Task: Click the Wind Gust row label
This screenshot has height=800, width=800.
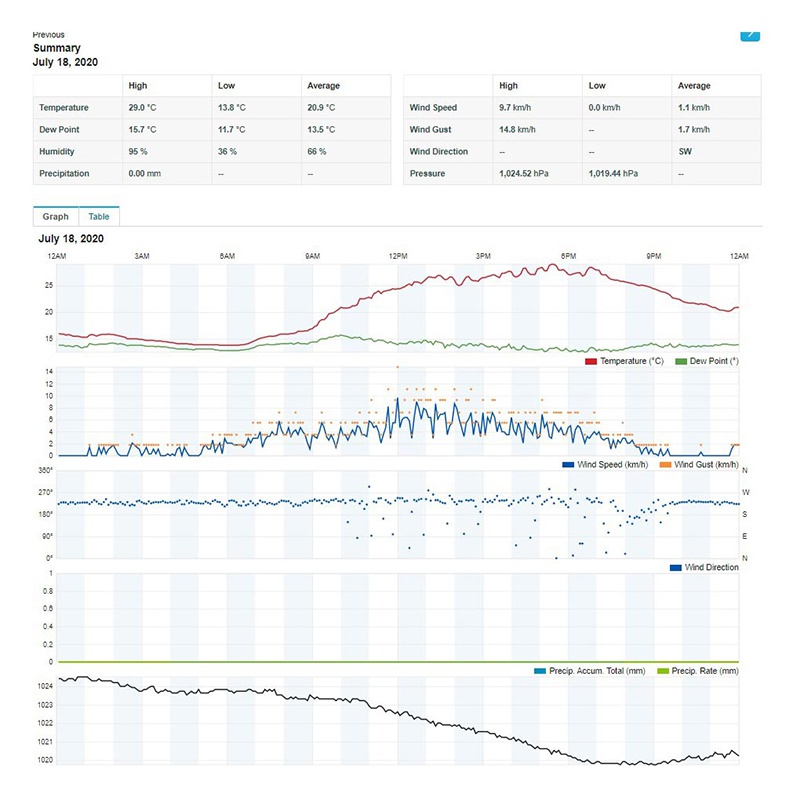Action: 432,130
